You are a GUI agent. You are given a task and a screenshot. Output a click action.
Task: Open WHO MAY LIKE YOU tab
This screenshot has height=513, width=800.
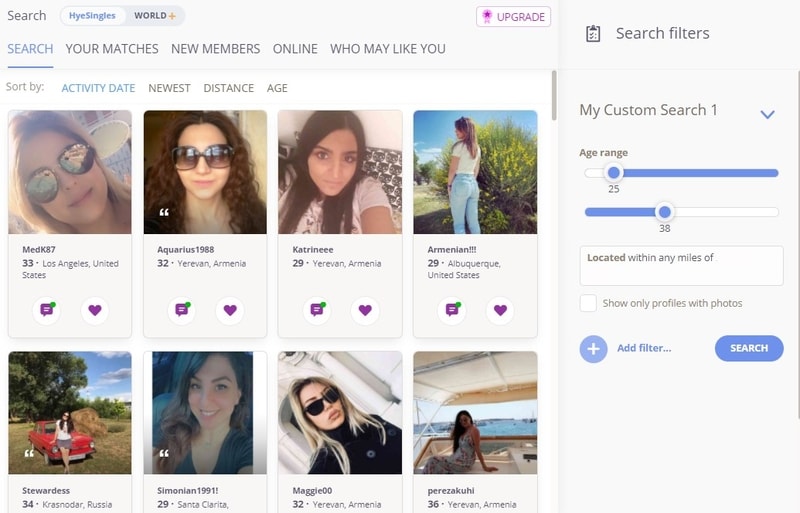[x=388, y=49]
